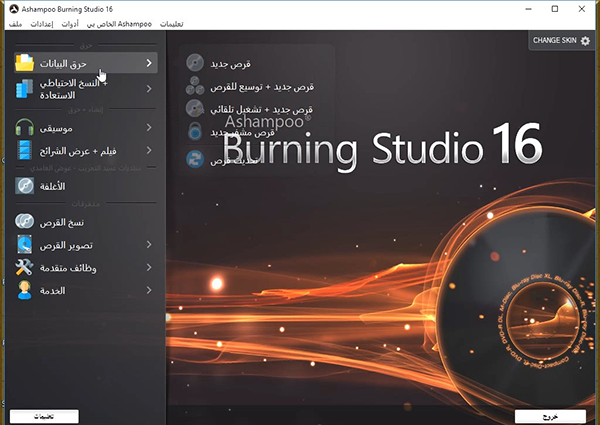The image size is (600, 425).
Task: Expand the حرق البيانات chevron arrow
Action: pyautogui.click(x=149, y=63)
